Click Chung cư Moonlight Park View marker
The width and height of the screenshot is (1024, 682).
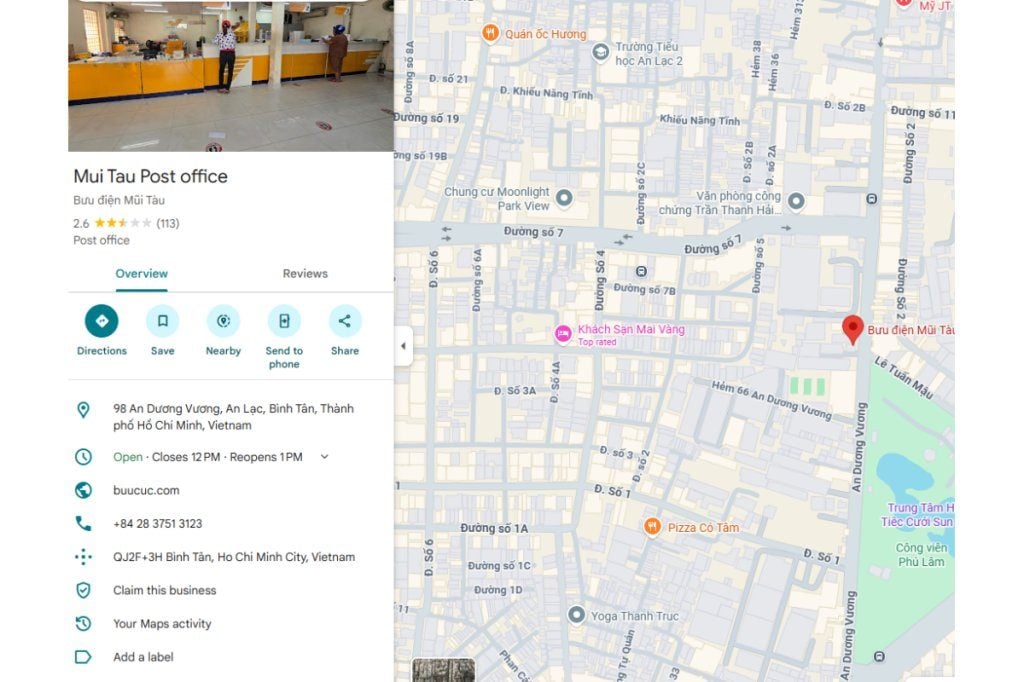point(564,197)
